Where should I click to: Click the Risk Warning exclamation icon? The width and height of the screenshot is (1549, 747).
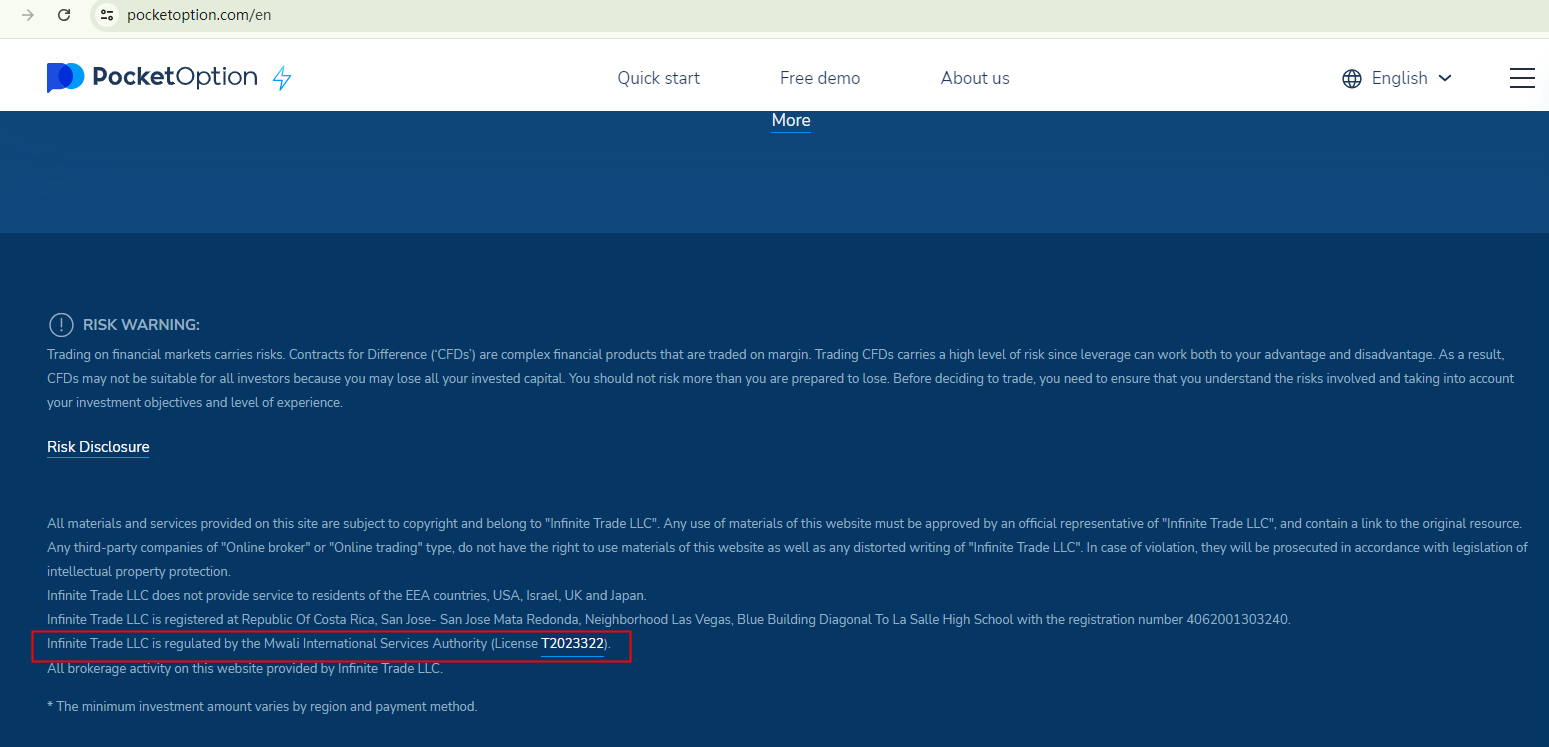(x=61, y=325)
